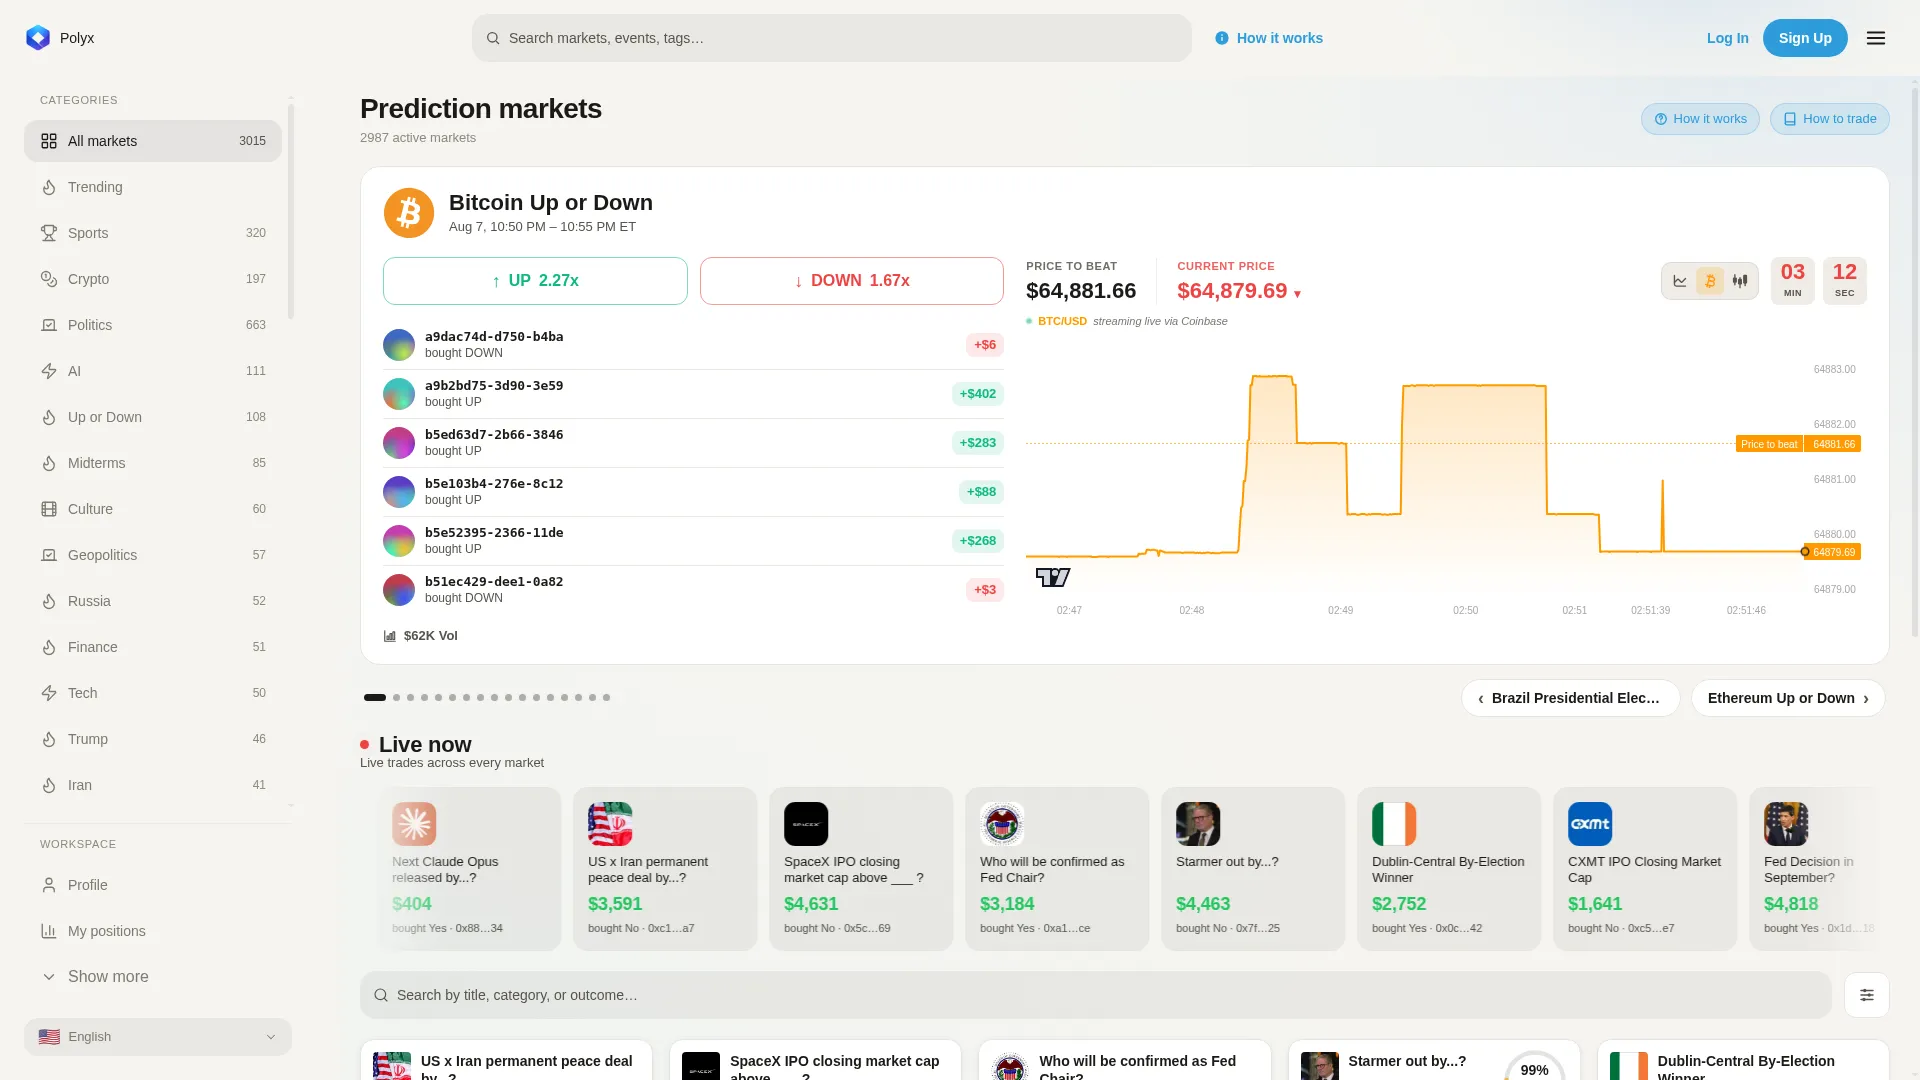Image resolution: width=1920 pixels, height=1080 pixels.
Task: Click the 99% gauge on Starmer card
Action: pos(1534,1066)
